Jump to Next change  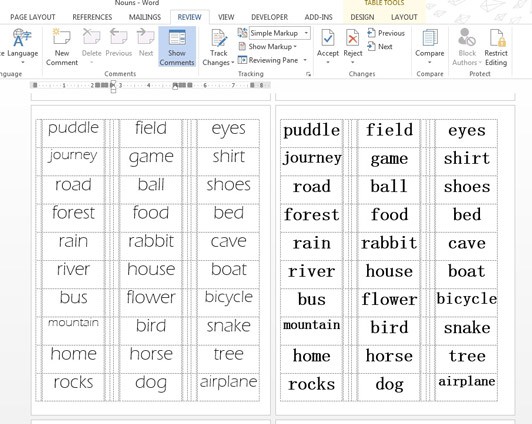coord(380,46)
